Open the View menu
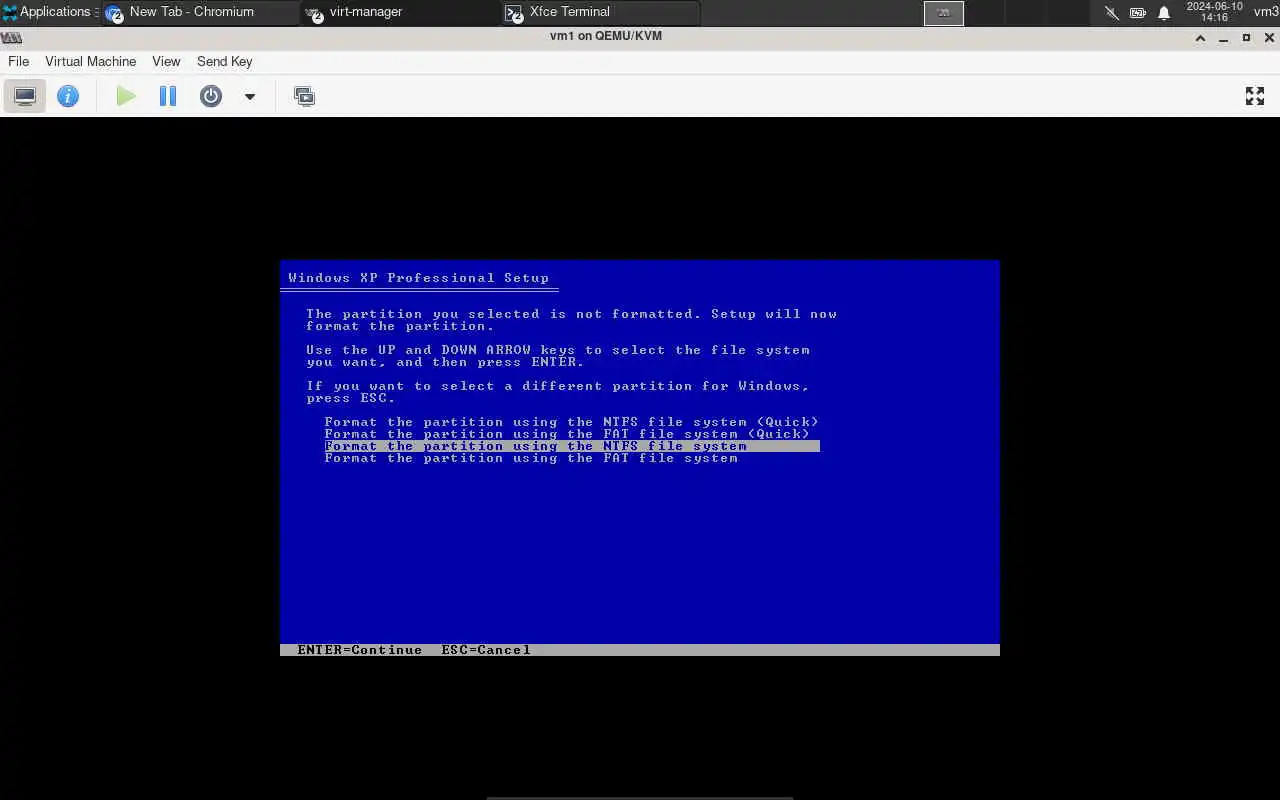The image size is (1280, 800). click(x=166, y=61)
